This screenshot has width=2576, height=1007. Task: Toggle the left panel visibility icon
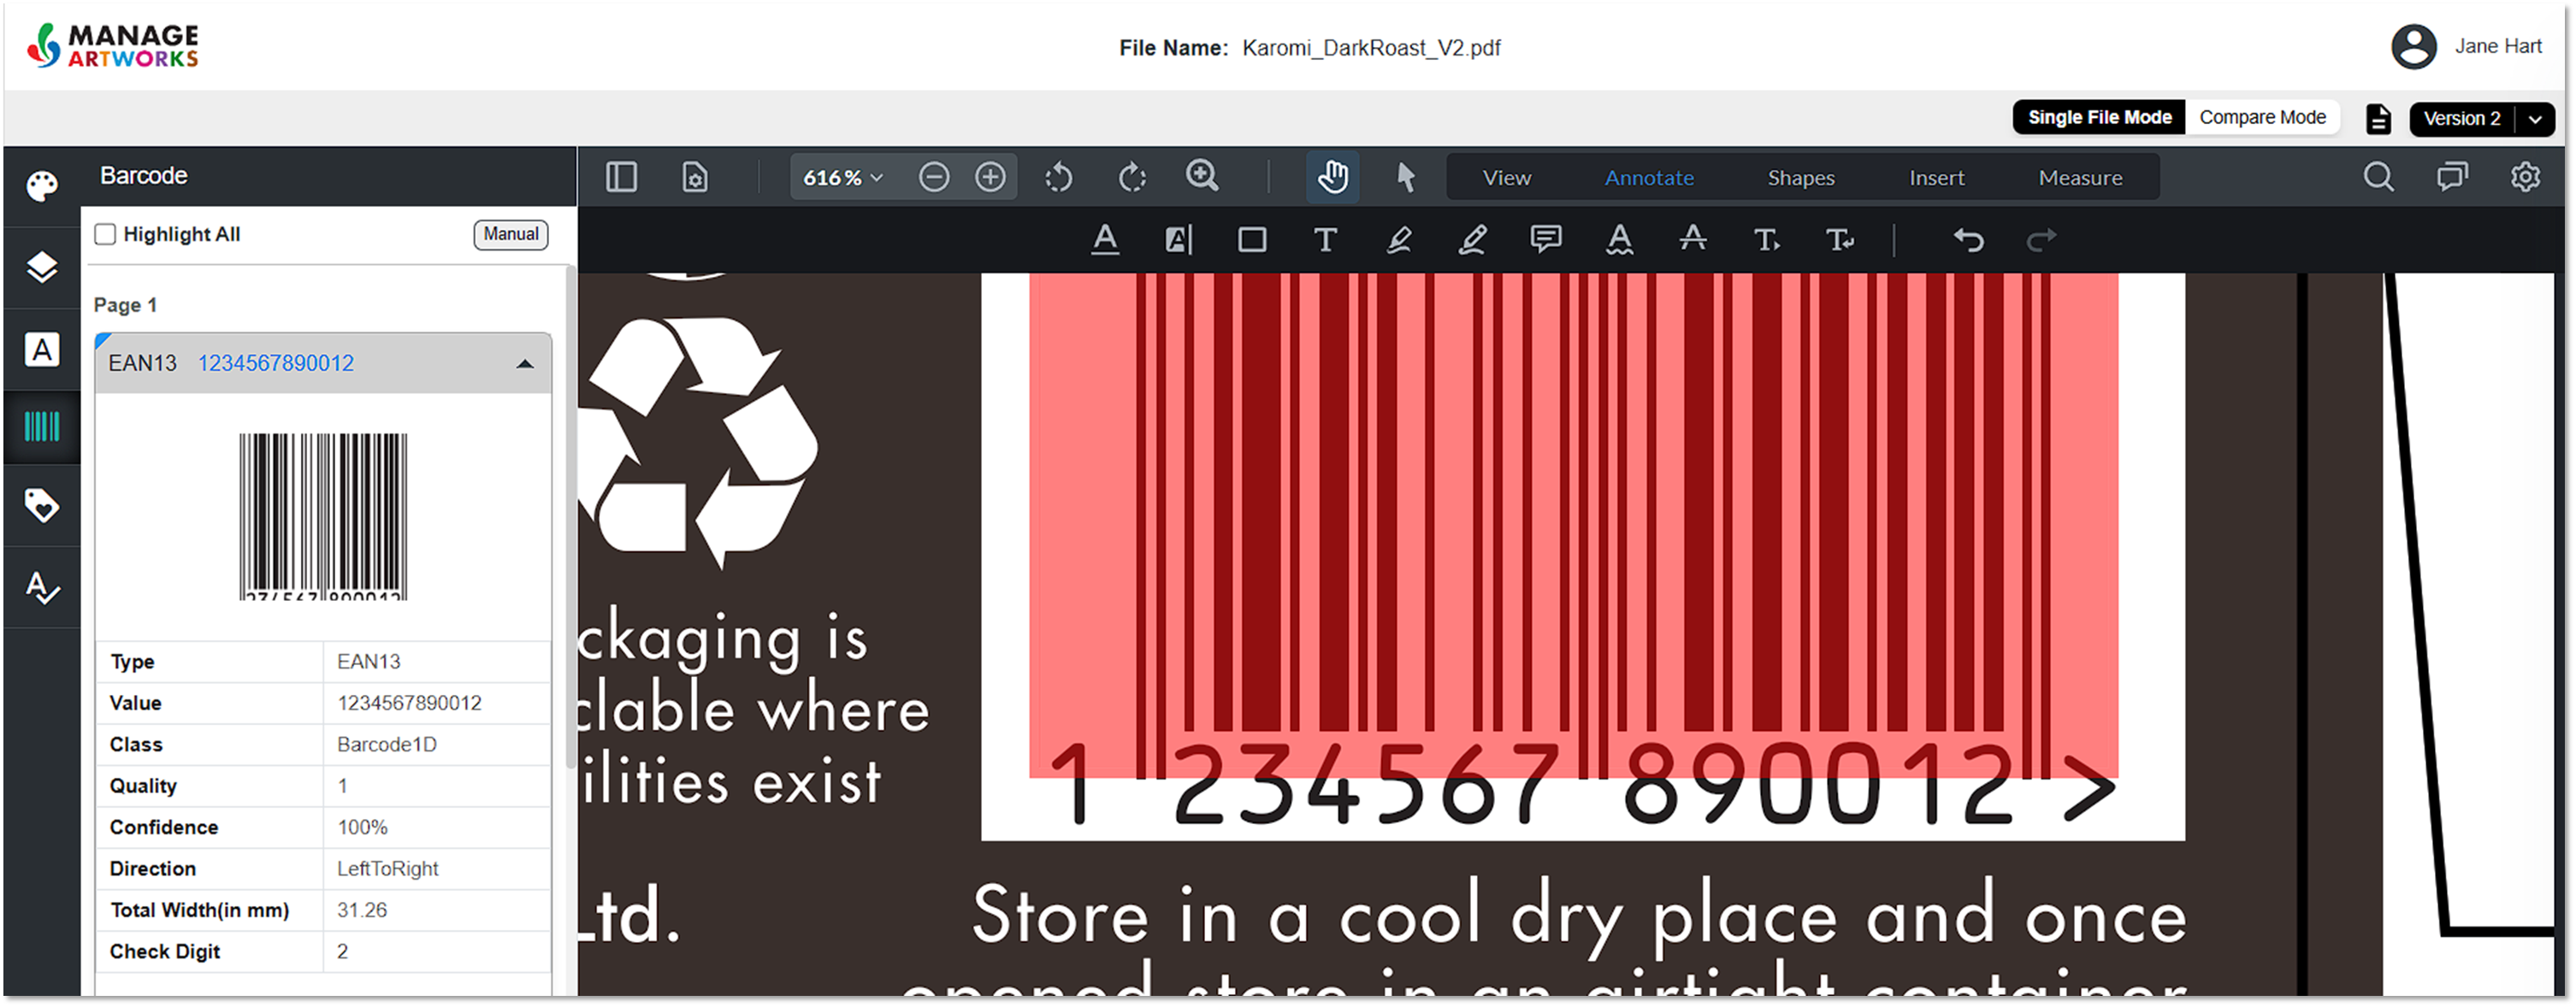point(621,178)
